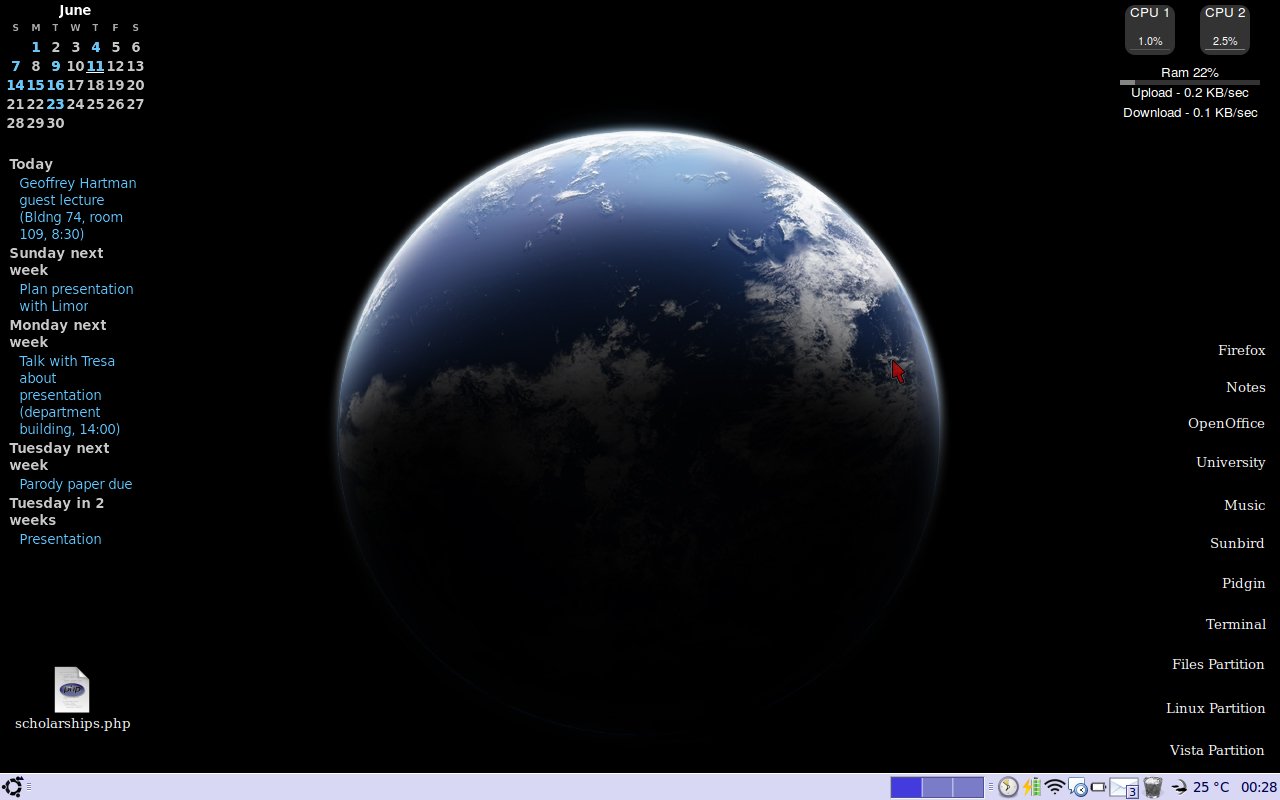Screen dimensions: 1280x800
Task: Click the clock applet icon in tray
Action: (1008, 787)
